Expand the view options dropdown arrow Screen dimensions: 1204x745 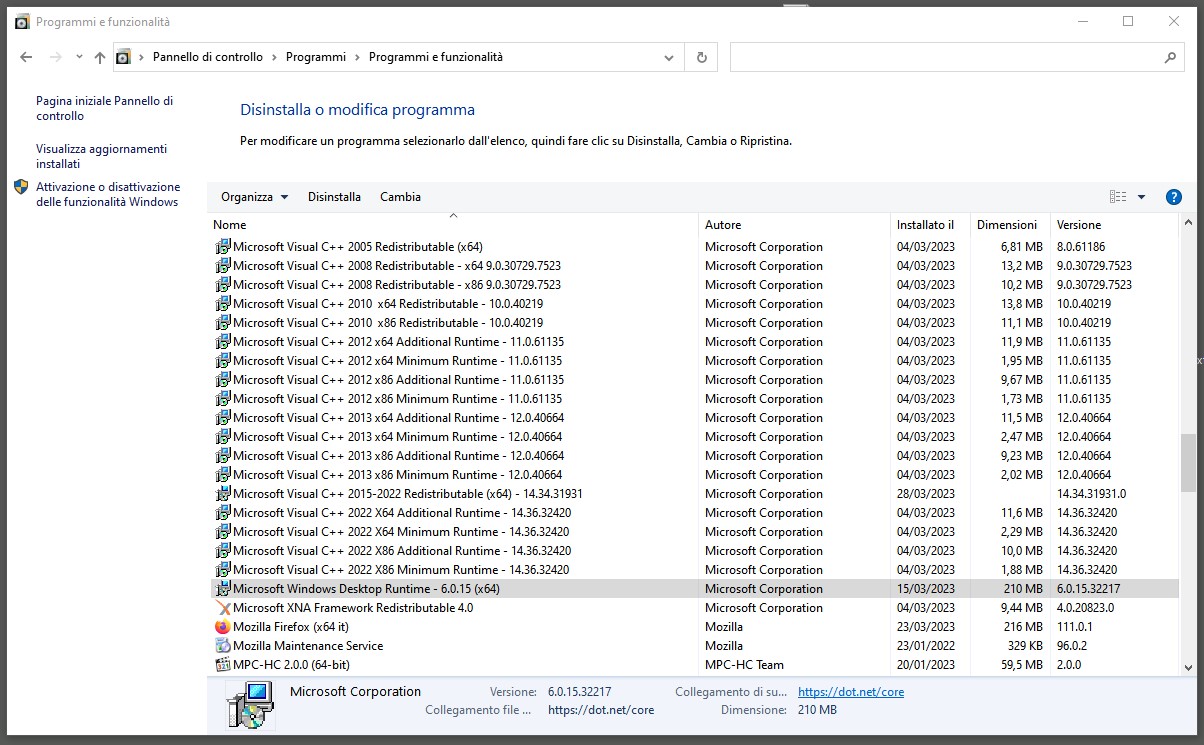coord(1141,197)
